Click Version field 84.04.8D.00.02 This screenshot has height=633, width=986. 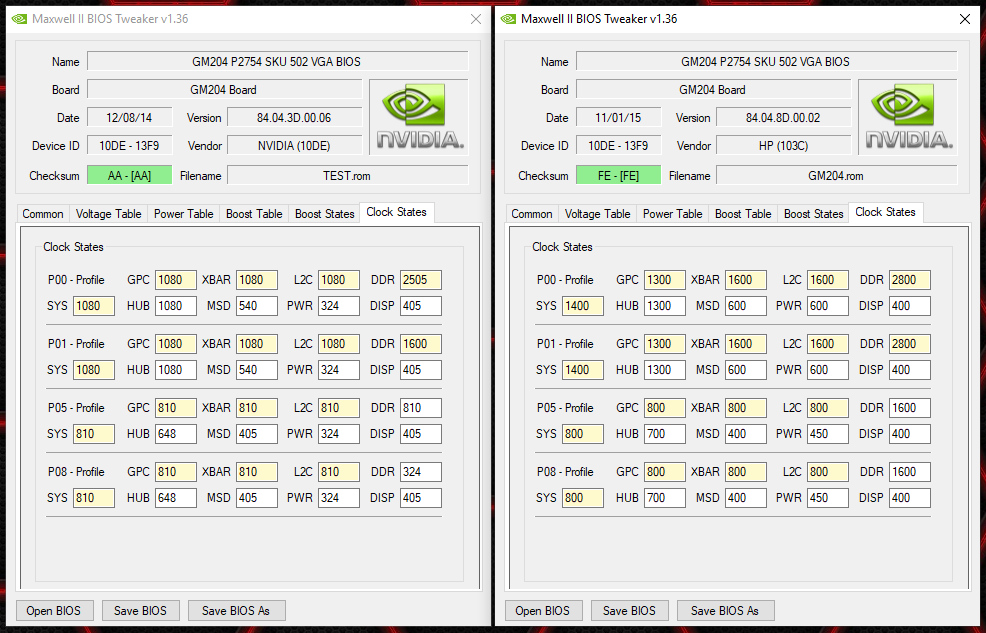coord(784,118)
